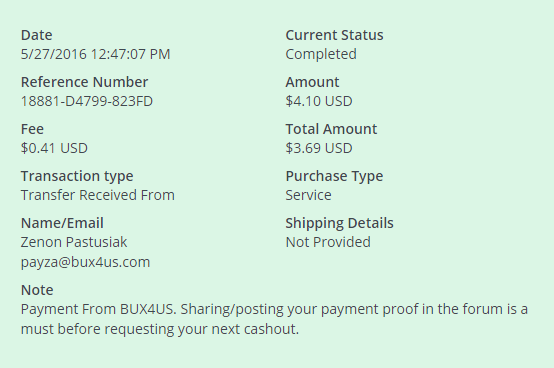Click the Reference Number label
Screen dimensions: 554x368
tap(84, 82)
